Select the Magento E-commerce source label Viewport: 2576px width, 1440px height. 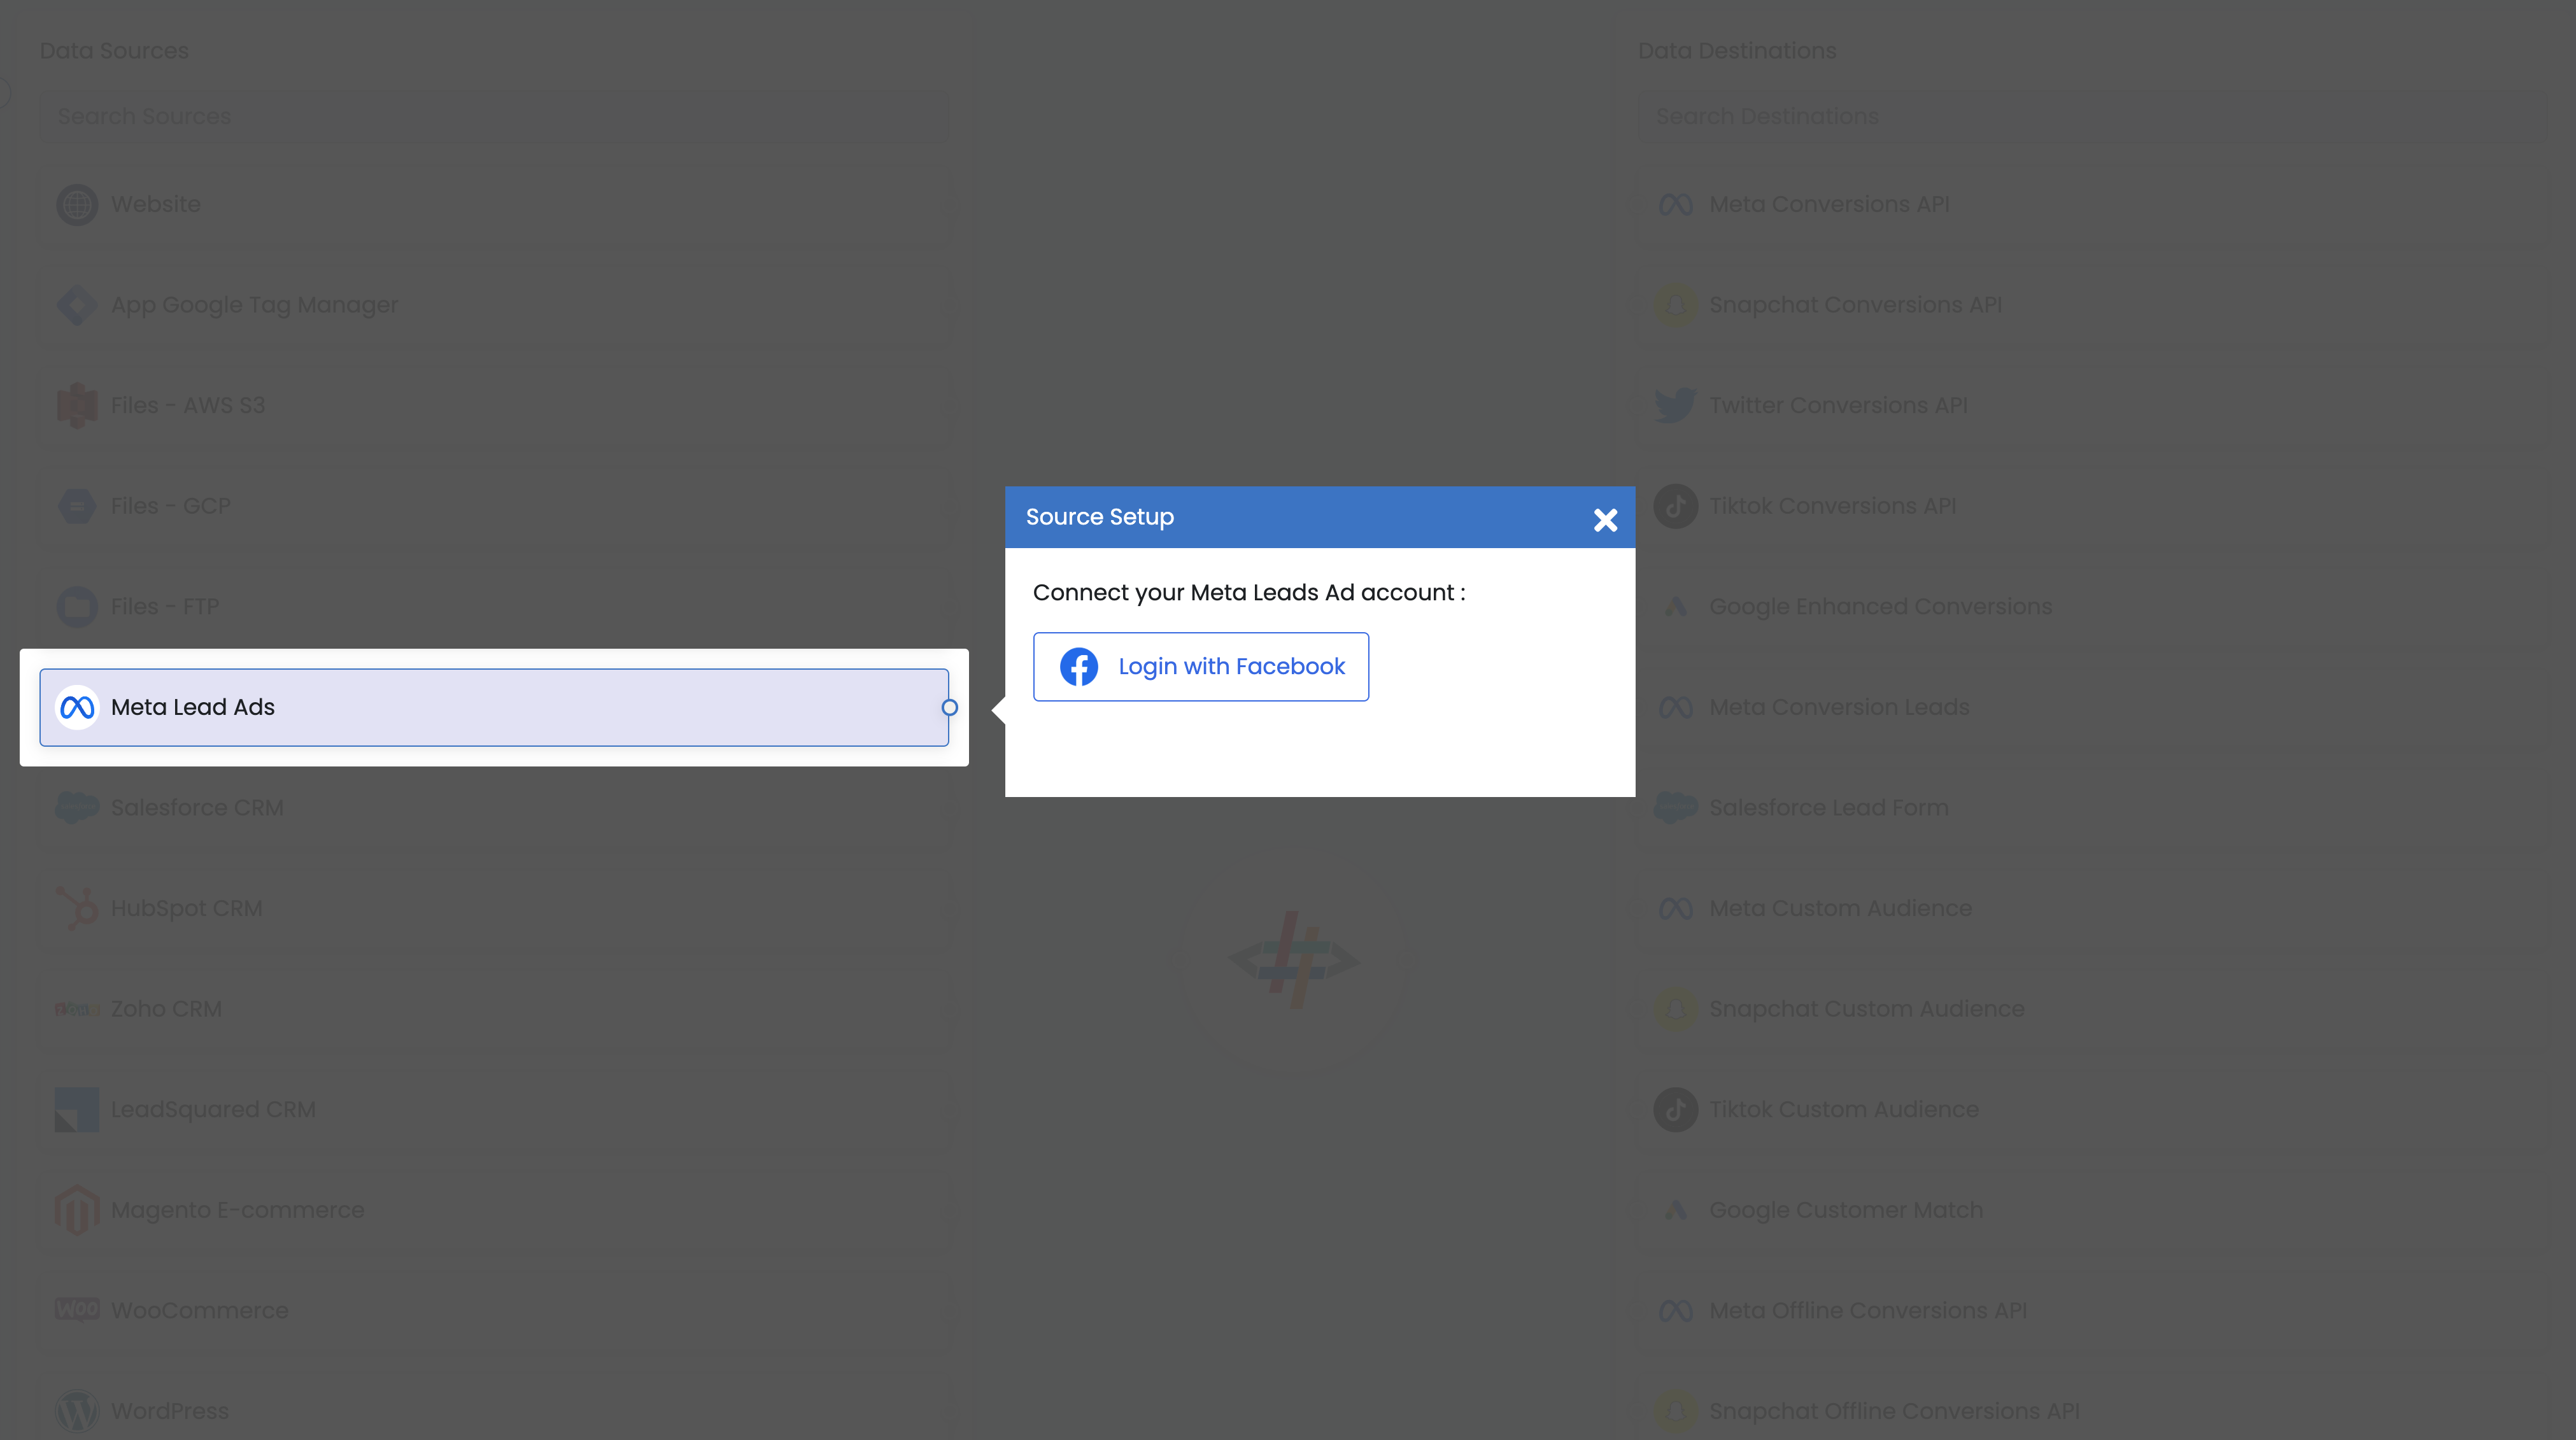point(238,1210)
